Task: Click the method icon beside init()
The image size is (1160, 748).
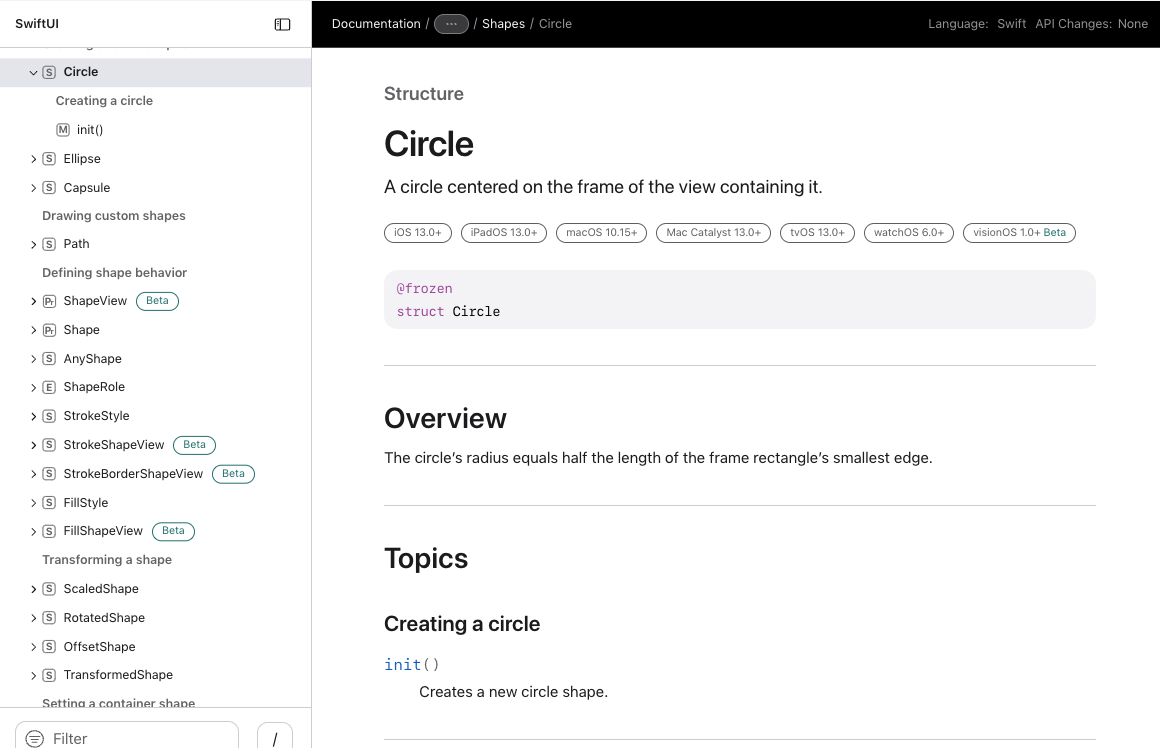Action: (63, 130)
